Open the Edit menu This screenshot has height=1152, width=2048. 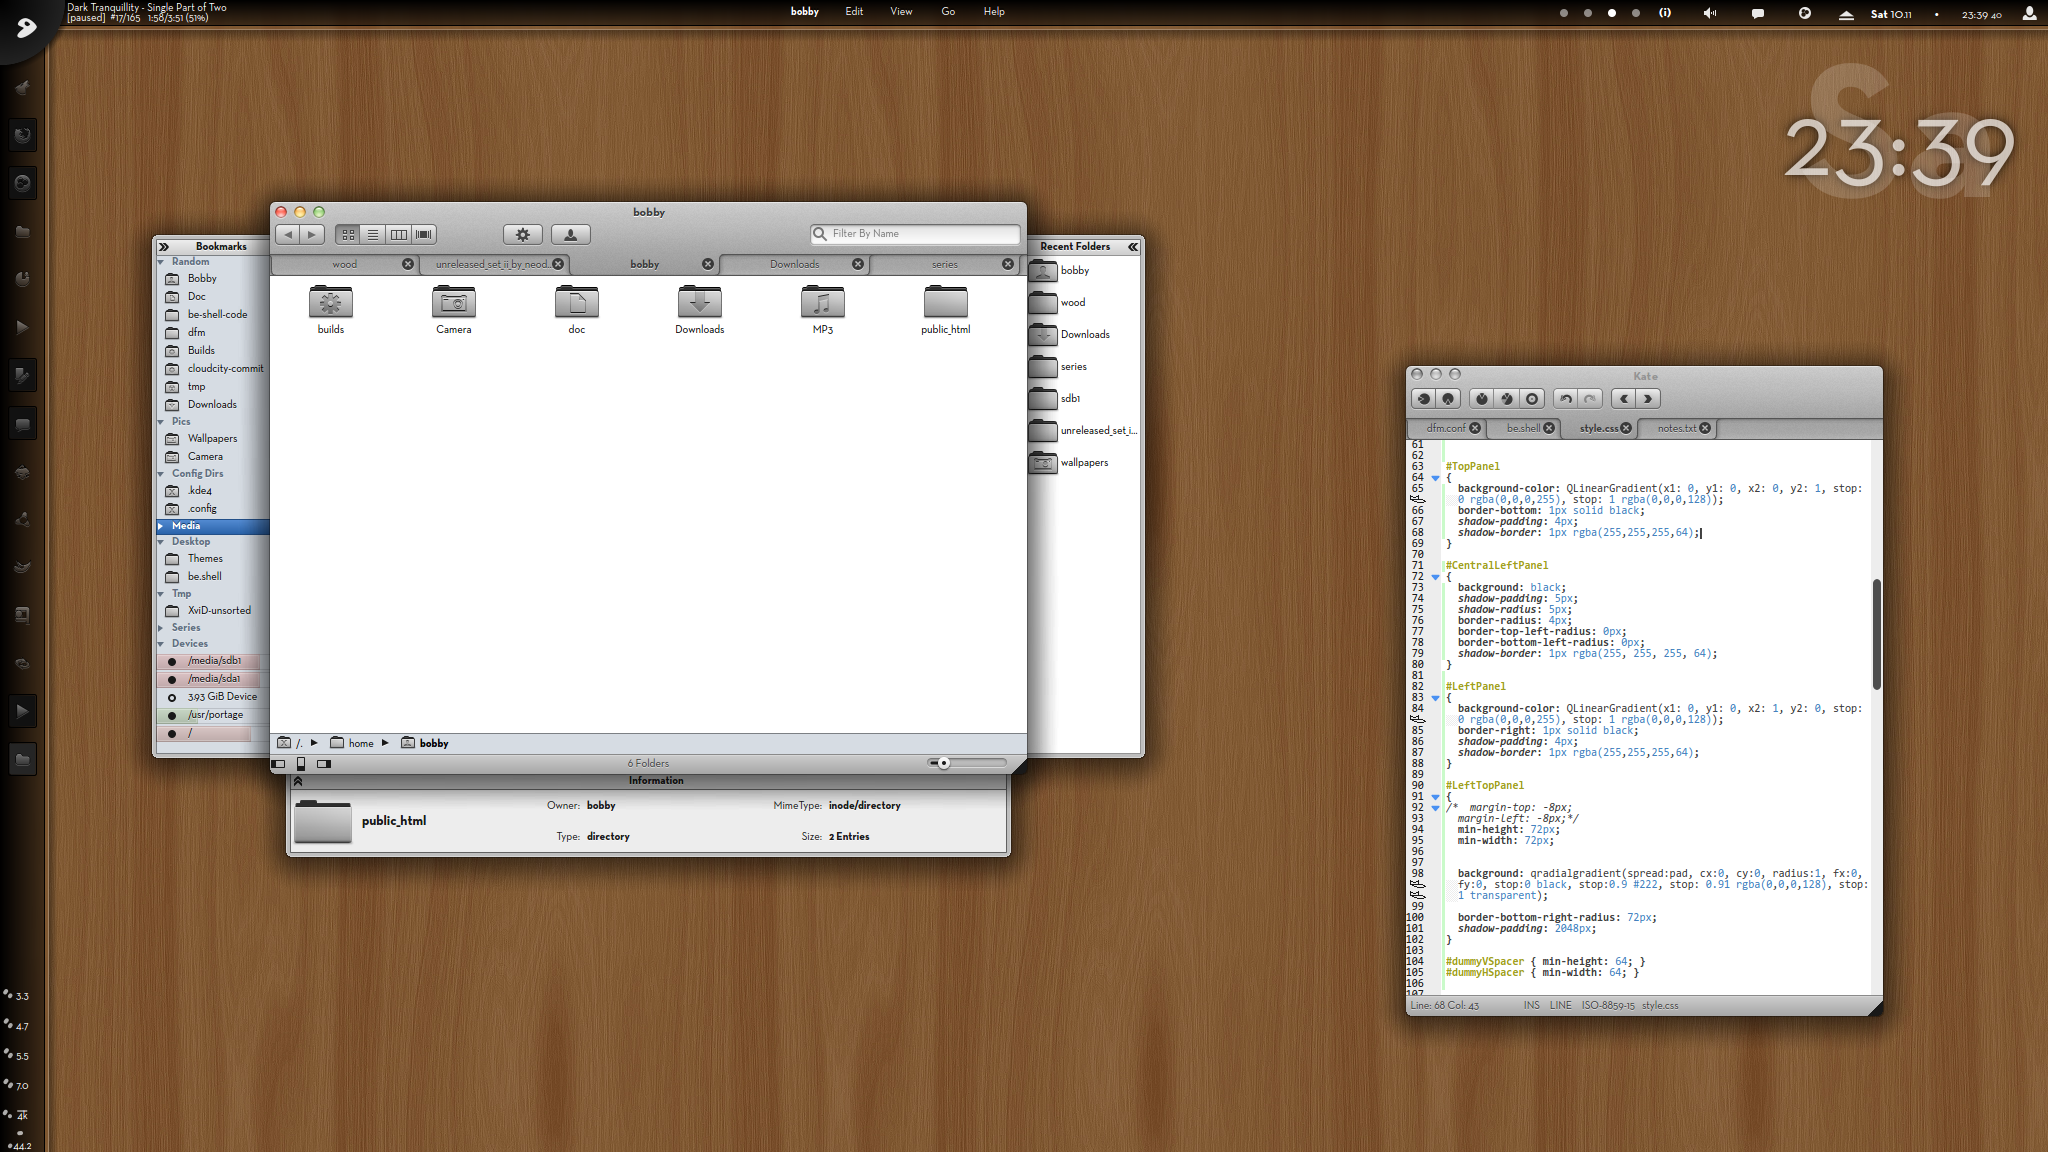click(854, 12)
